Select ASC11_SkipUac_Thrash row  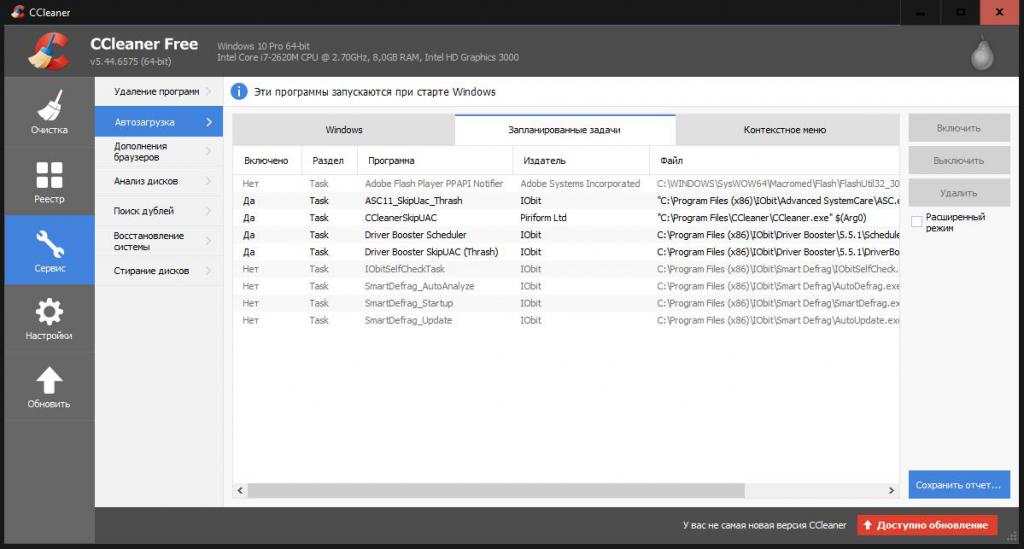pos(566,200)
